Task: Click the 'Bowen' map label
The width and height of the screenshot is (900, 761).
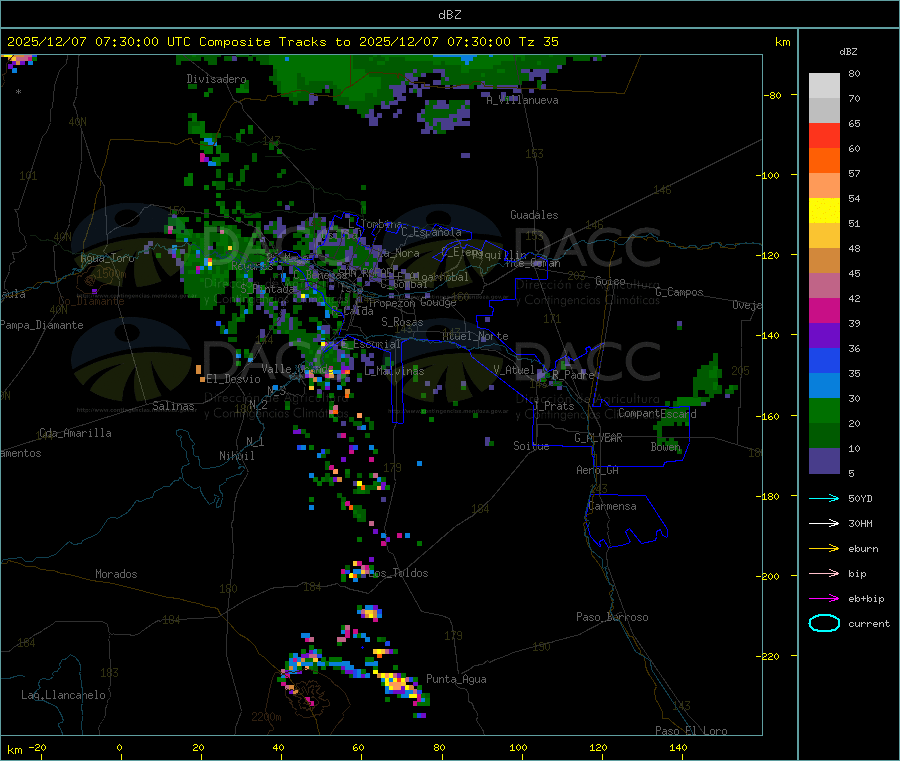Action: [666, 447]
